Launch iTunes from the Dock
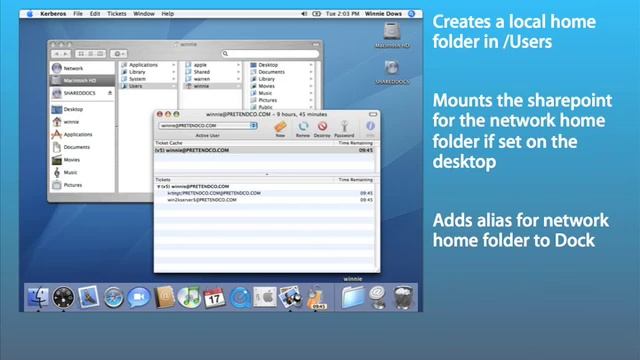The width and height of the screenshot is (640, 360). click(189, 297)
